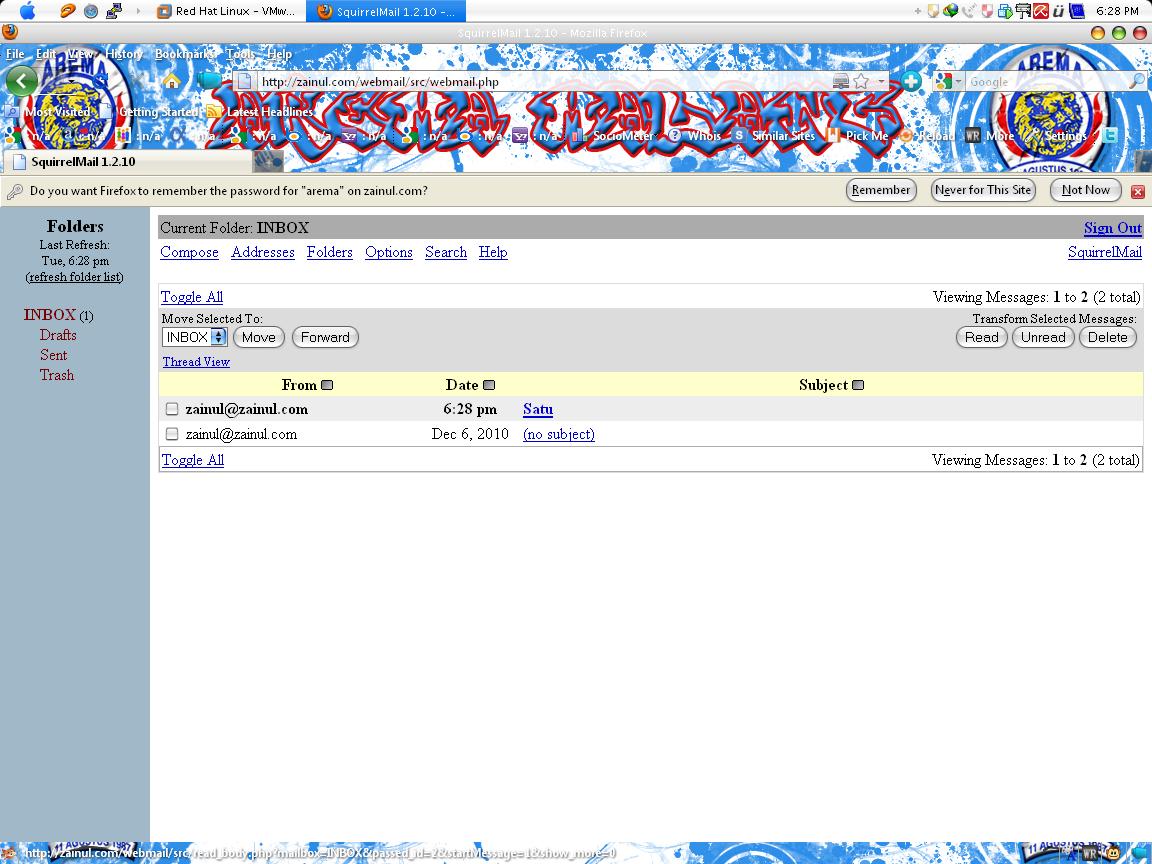1152x864 pixels.
Task: Click into the URL address field
Action: click(x=544, y=82)
